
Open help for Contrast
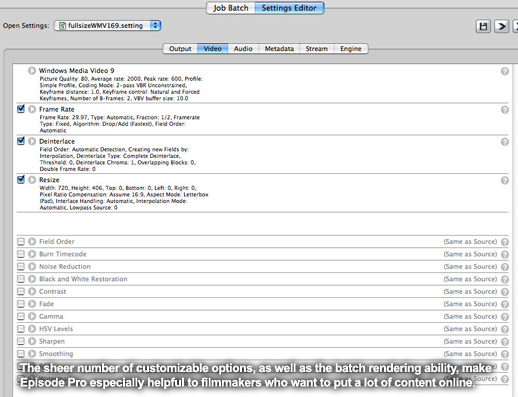click(x=505, y=292)
